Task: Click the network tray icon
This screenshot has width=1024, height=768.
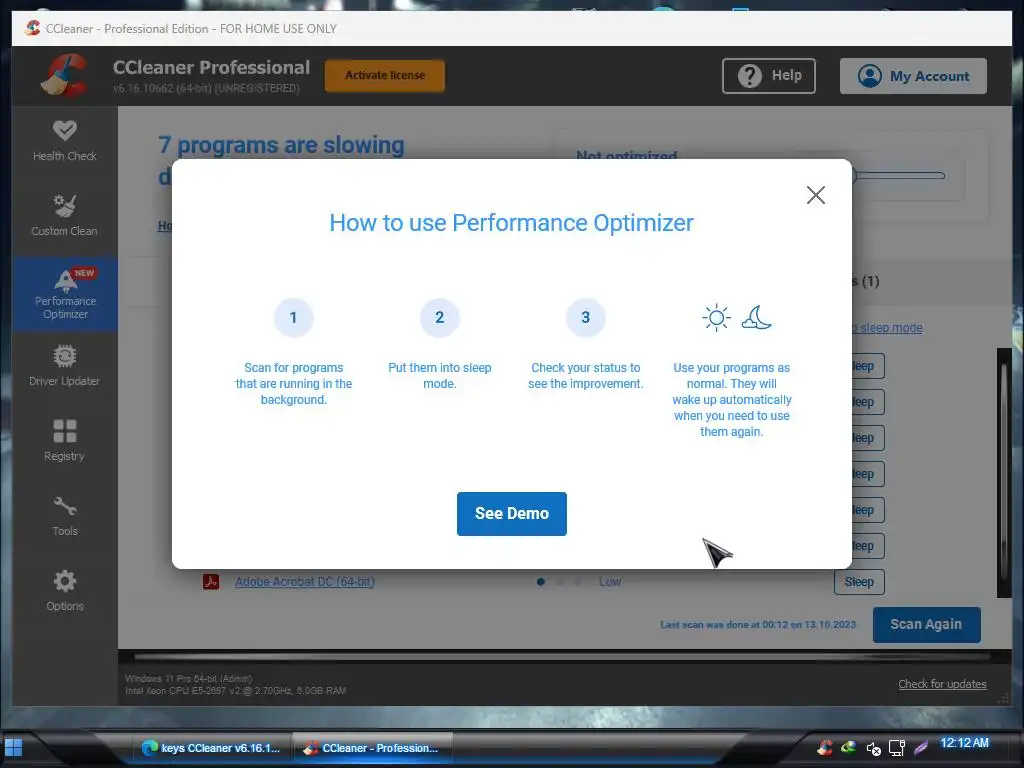Action: coord(897,748)
